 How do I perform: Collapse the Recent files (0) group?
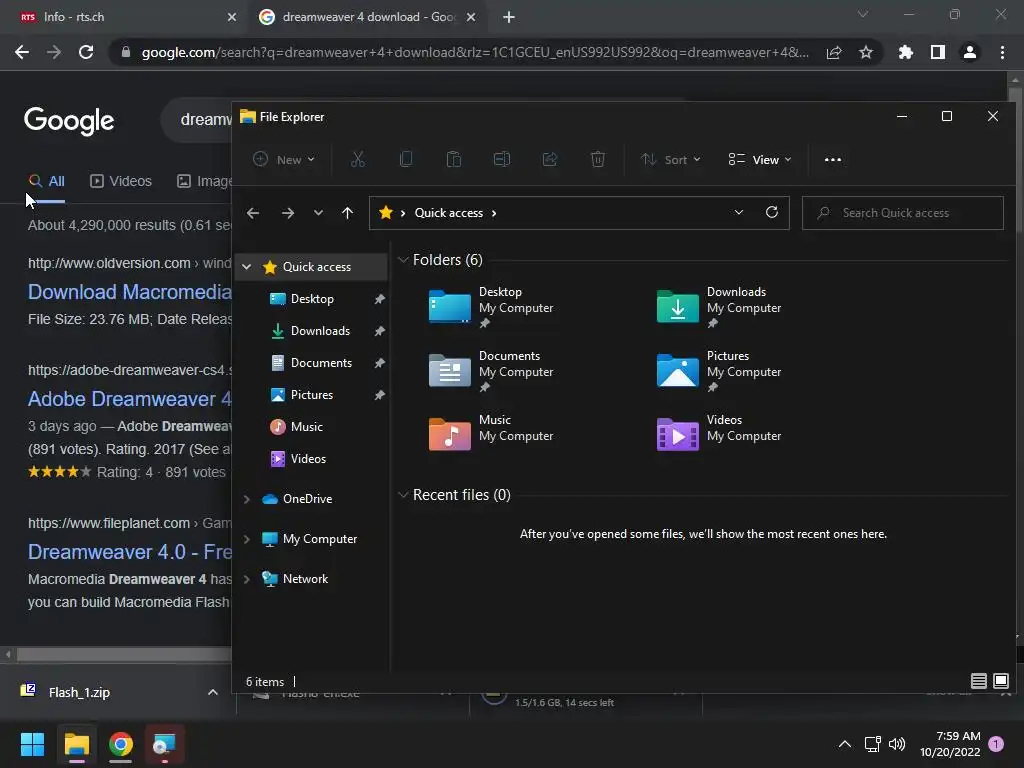pyautogui.click(x=403, y=495)
